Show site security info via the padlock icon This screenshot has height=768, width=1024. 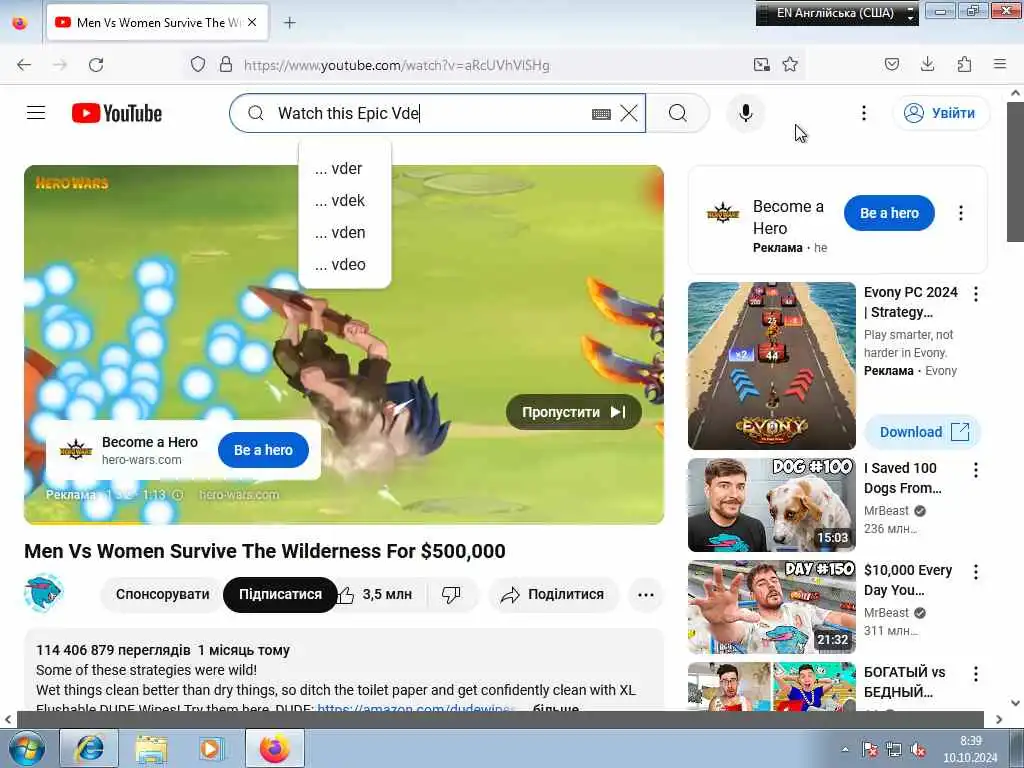pyautogui.click(x=226, y=65)
